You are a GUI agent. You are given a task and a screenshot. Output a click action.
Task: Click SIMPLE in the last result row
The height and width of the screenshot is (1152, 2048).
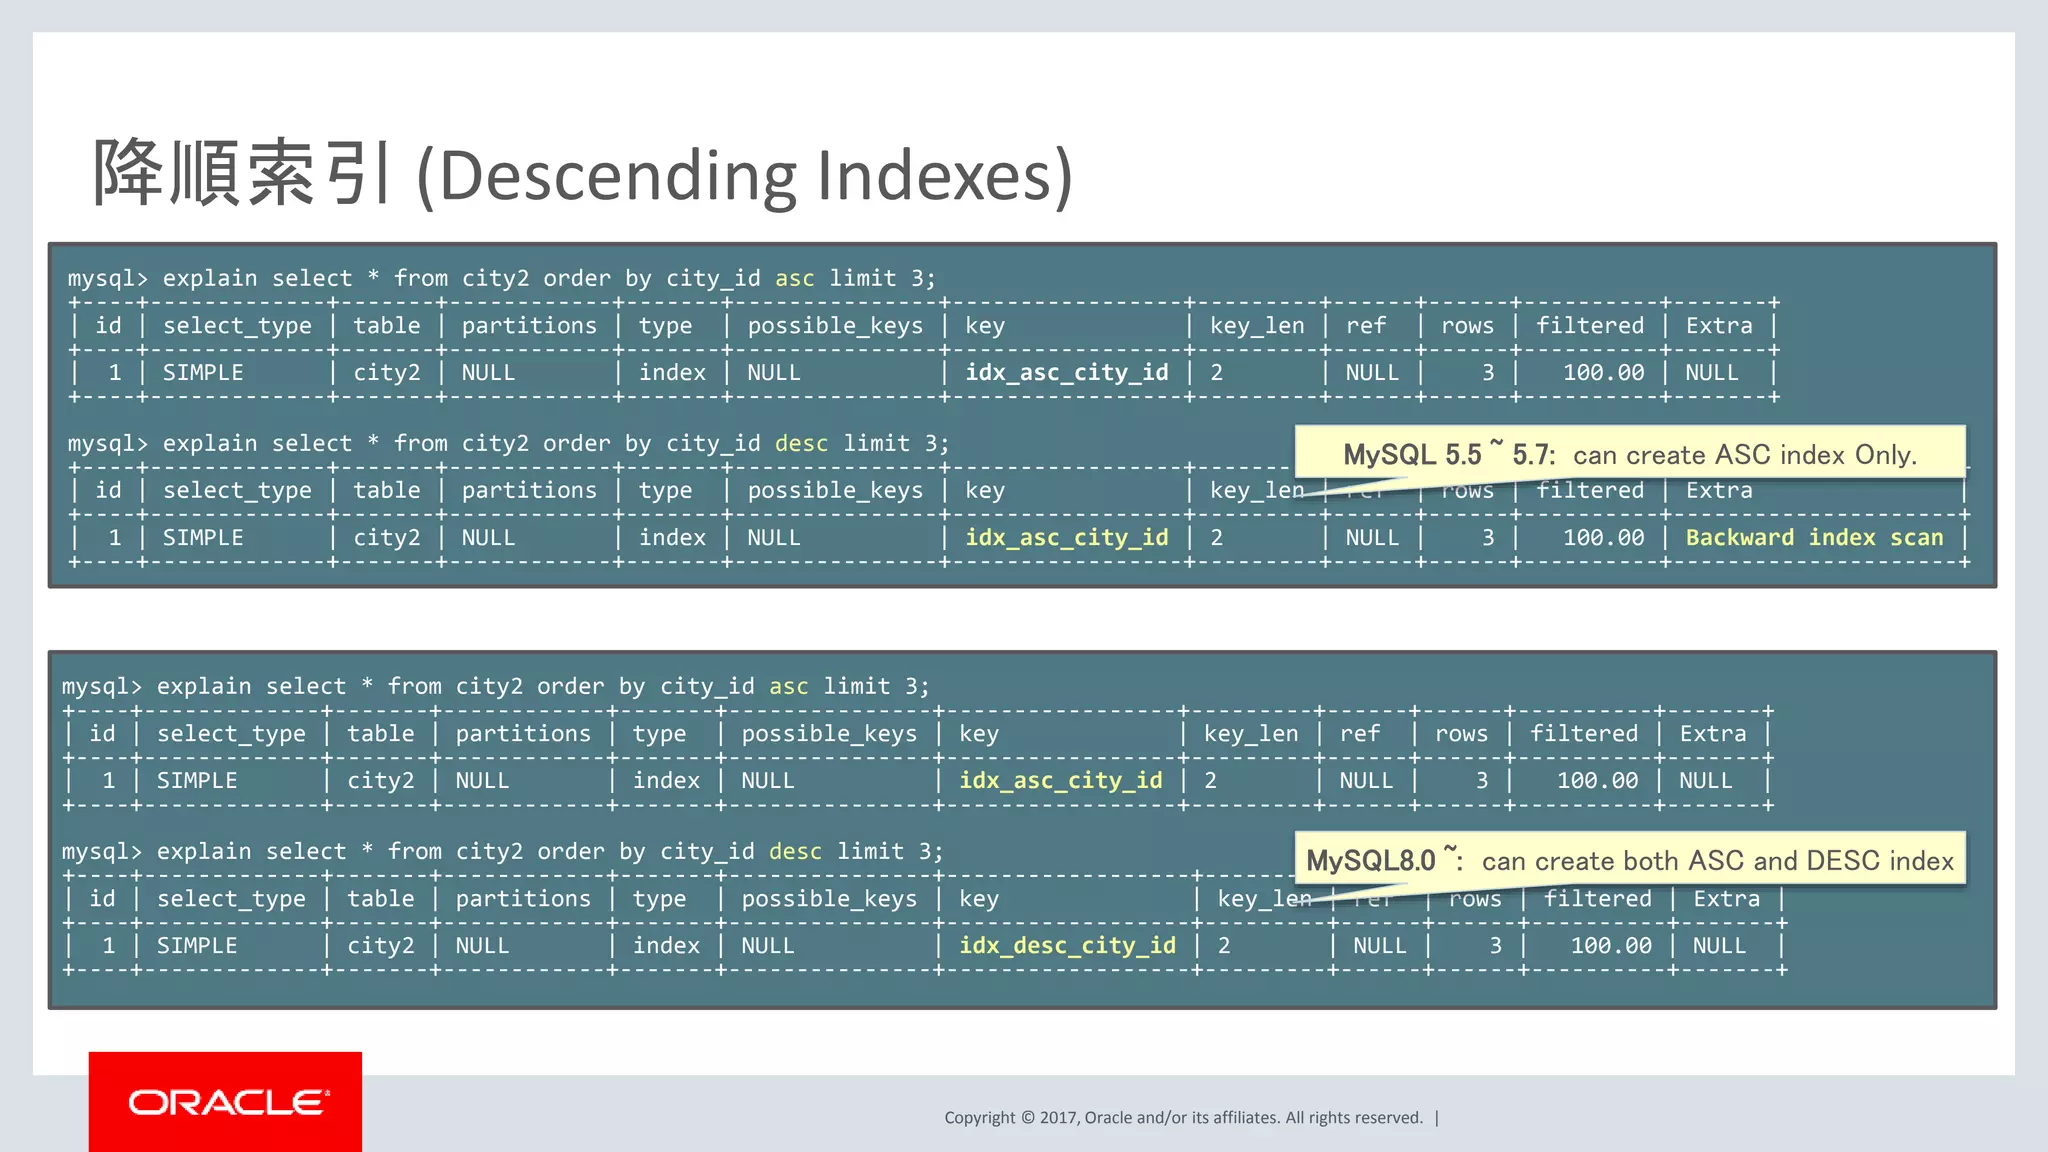click(x=197, y=946)
